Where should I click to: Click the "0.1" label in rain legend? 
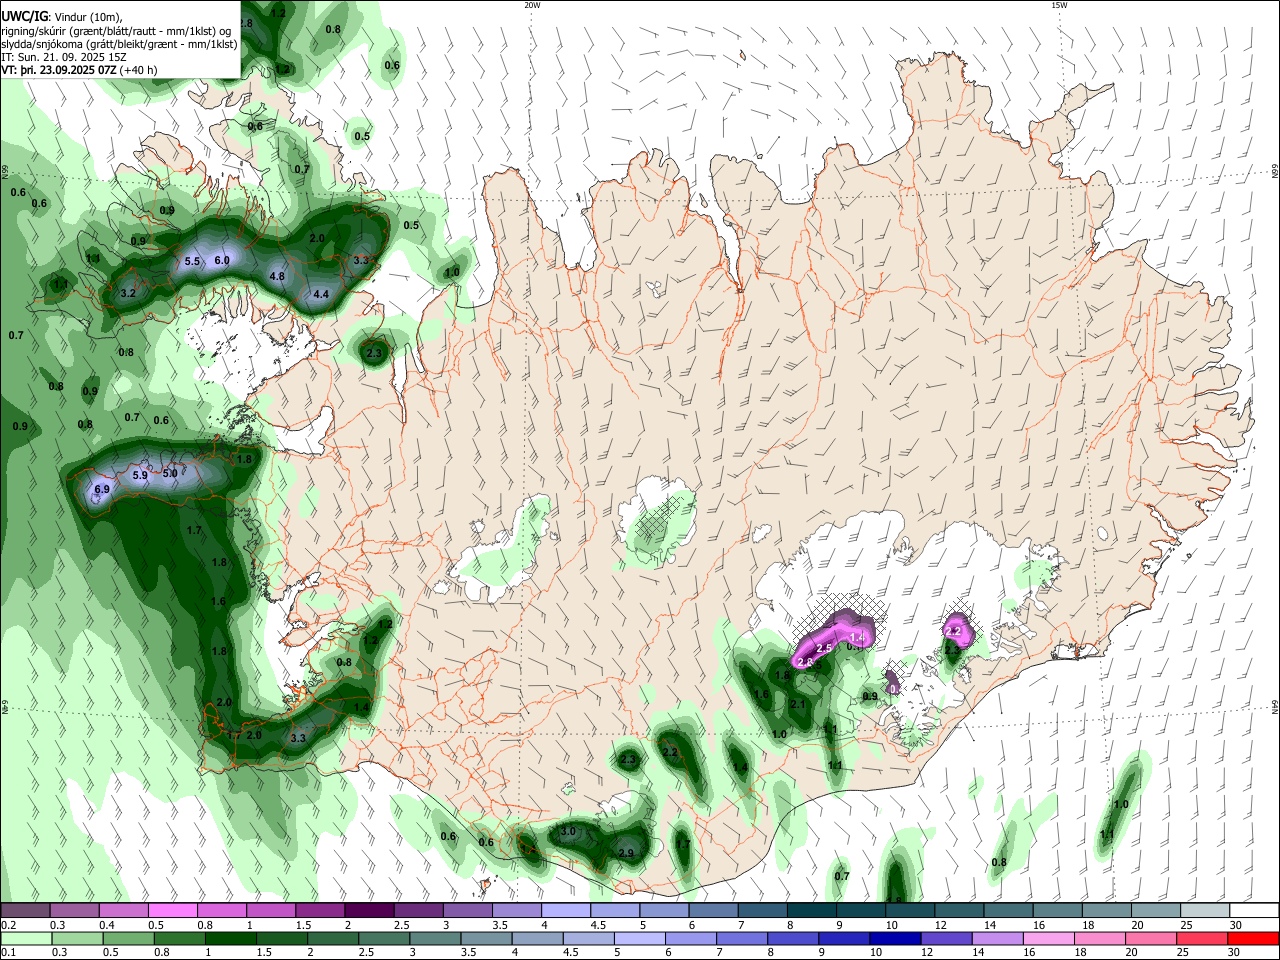pyautogui.click(x=9, y=953)
